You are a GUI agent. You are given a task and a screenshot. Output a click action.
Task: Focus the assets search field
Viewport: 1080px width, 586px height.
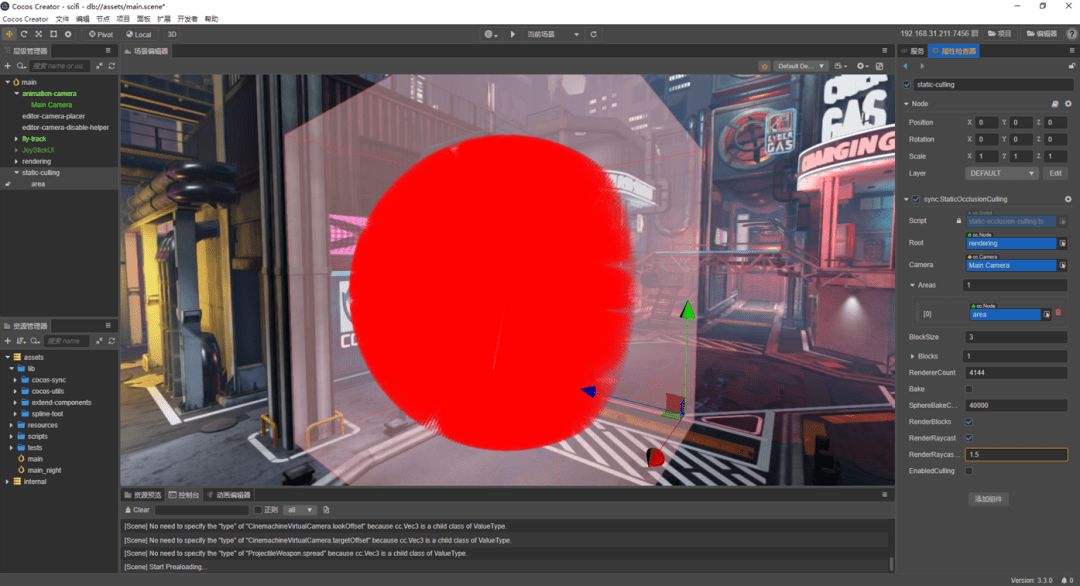pyautogui.click(x=67, y=341)
